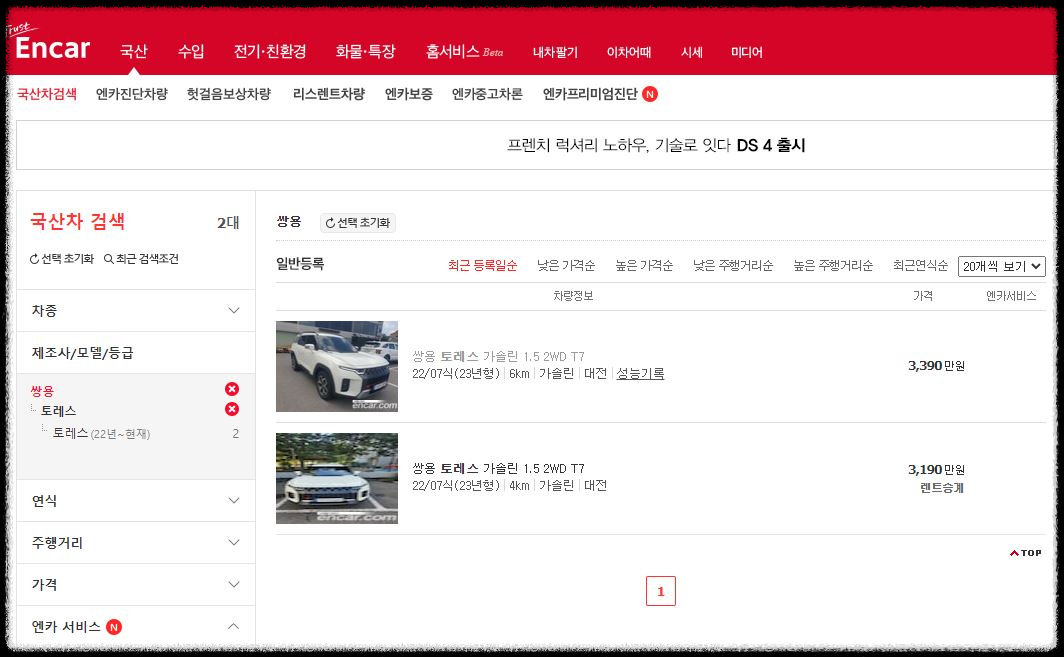
Task: Open the 전기·친환경 menu
Action: (270, 52)
